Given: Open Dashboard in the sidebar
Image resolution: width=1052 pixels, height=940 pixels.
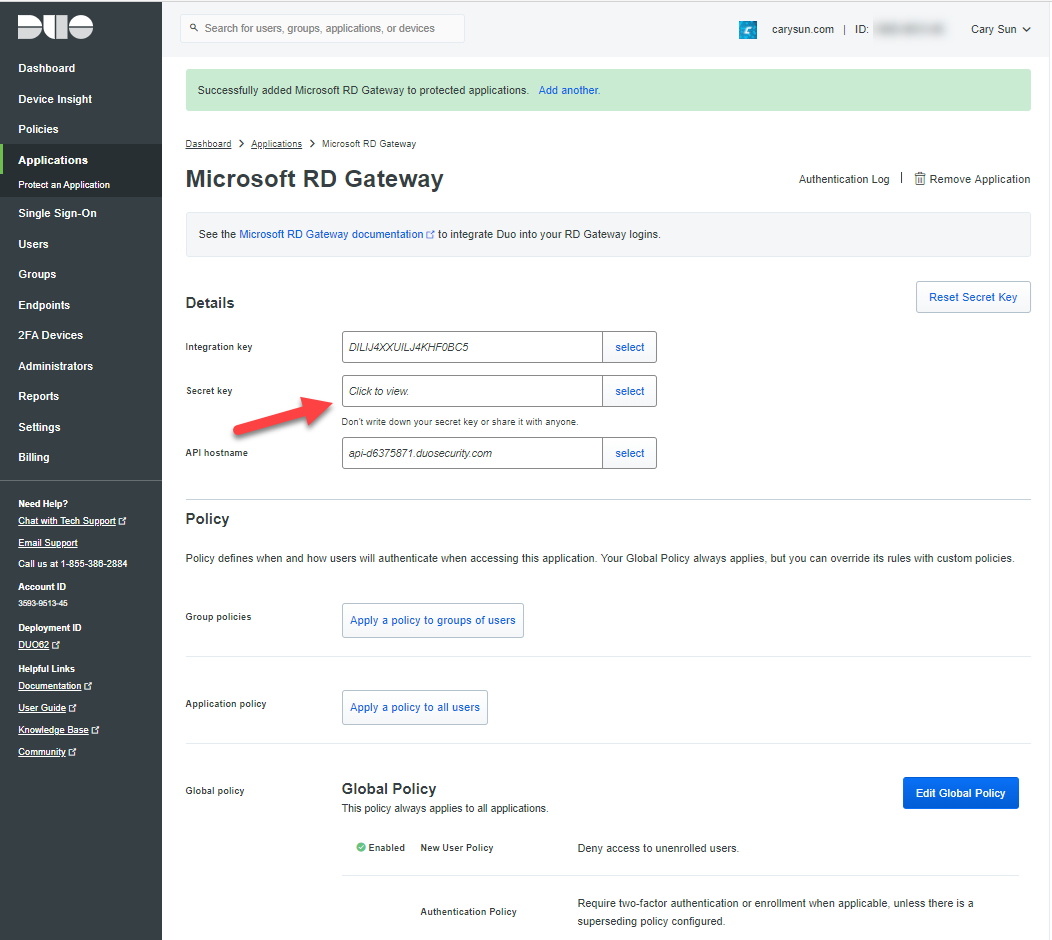Looking at the screenshot, I should [46, 68].
